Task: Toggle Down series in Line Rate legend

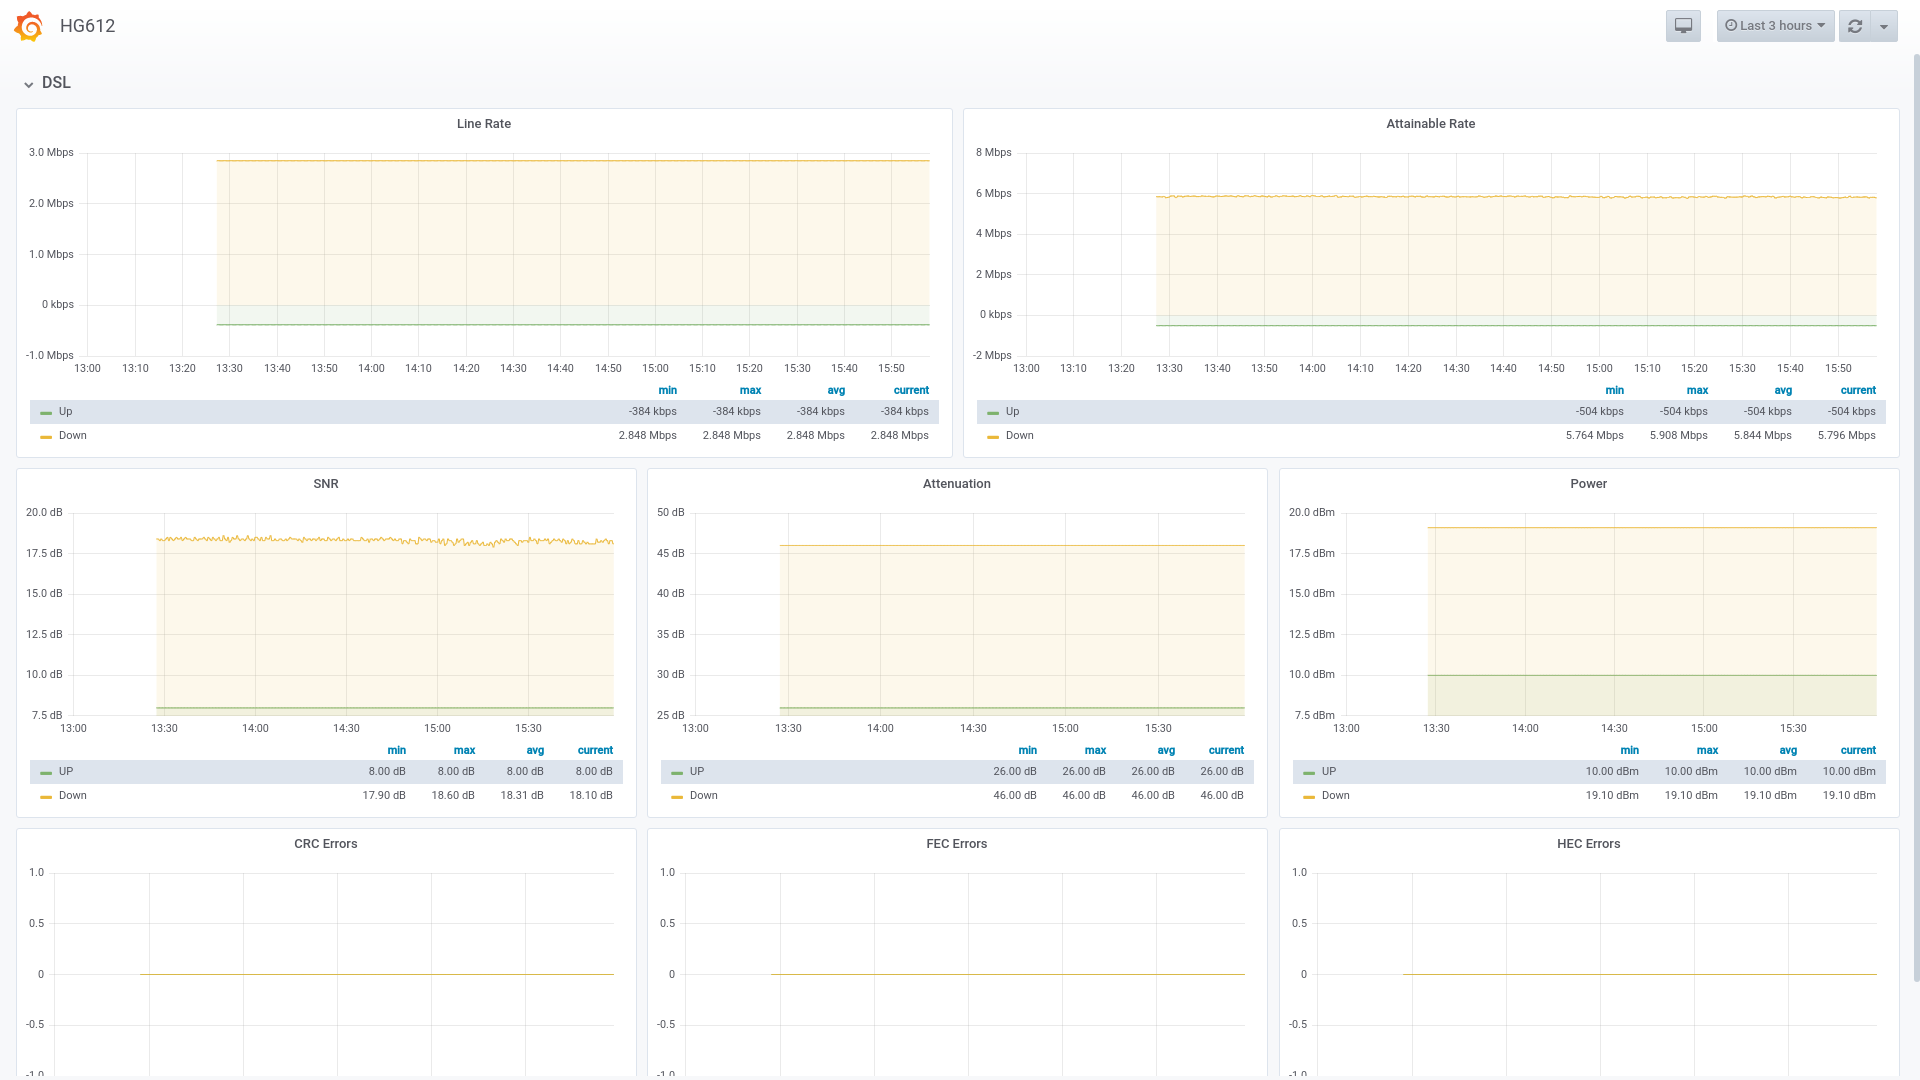Action: coord(72,436)
